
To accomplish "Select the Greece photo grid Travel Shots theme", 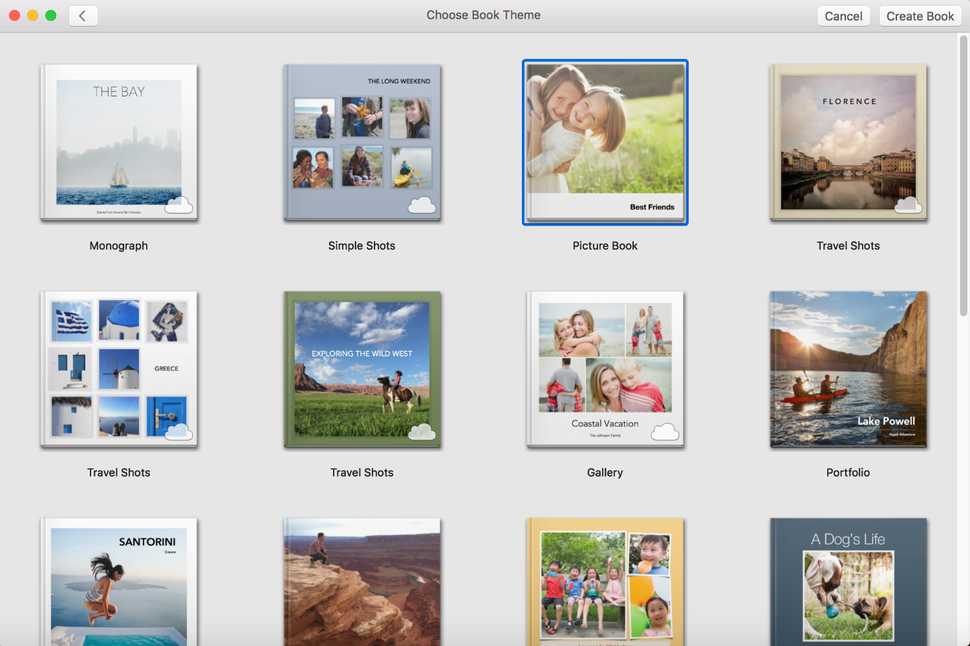I will point(118,368).
